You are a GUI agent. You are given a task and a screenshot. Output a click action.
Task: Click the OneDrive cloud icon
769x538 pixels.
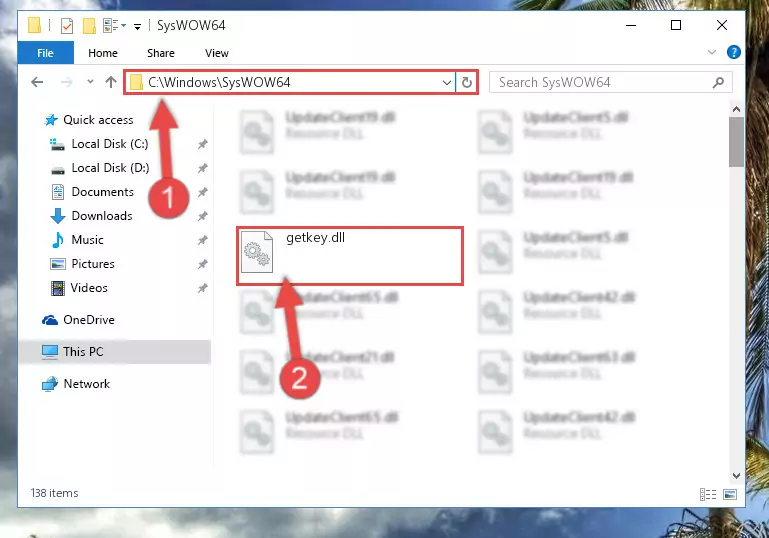[x=50, y=320]
